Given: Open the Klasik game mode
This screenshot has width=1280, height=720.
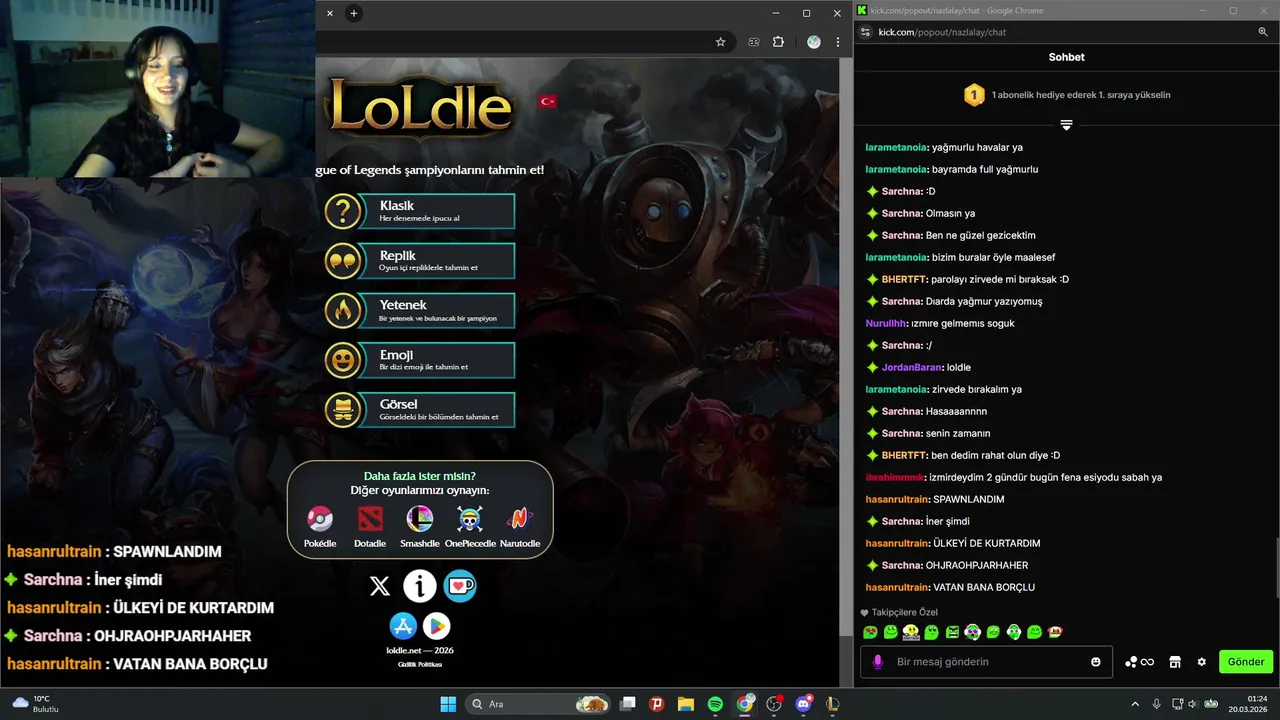Looking at the screenshot, I should [420, 211].
